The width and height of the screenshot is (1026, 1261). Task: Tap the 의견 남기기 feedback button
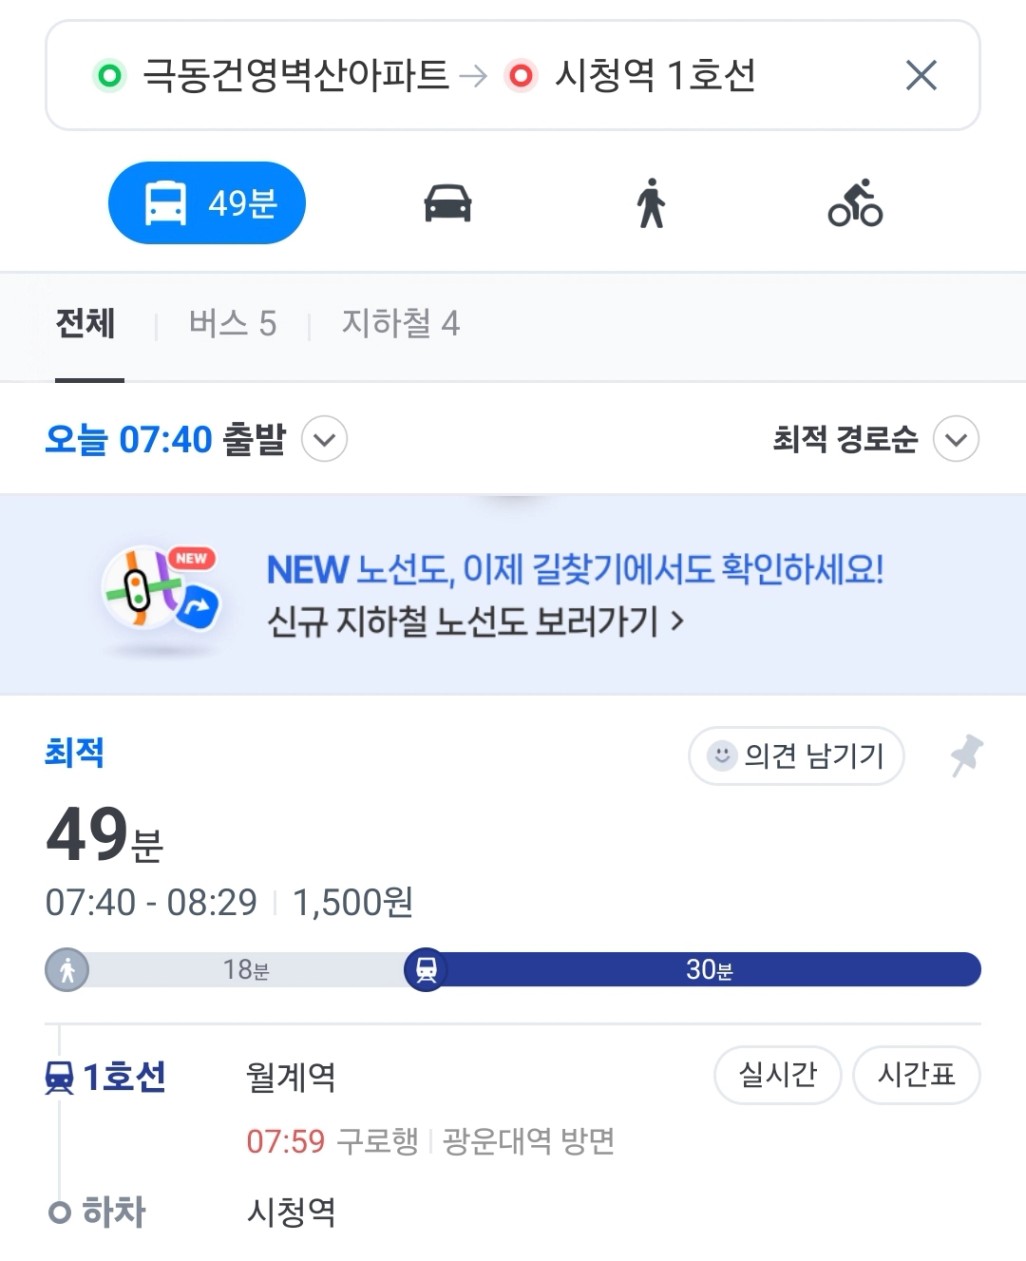[x=796, y=756]
